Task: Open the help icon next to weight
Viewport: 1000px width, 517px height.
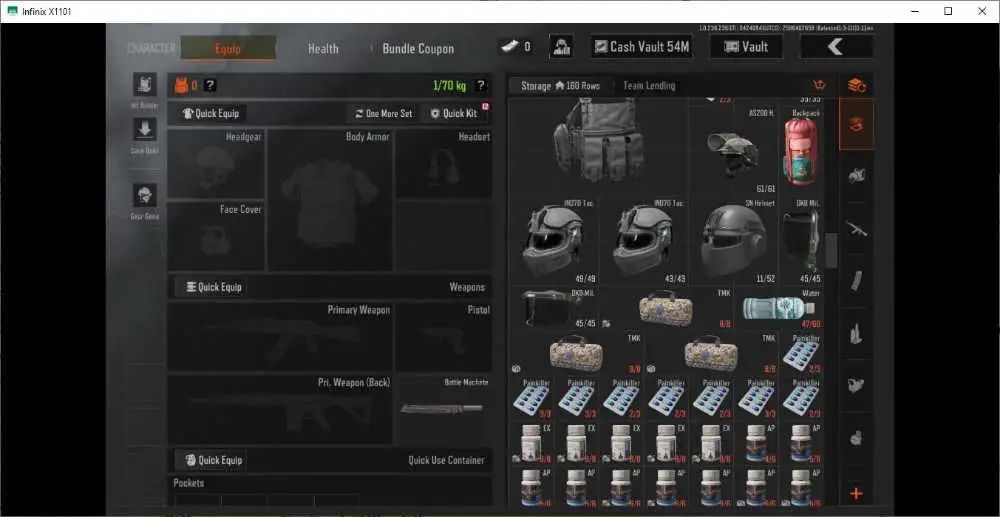Action: point(481,85)
